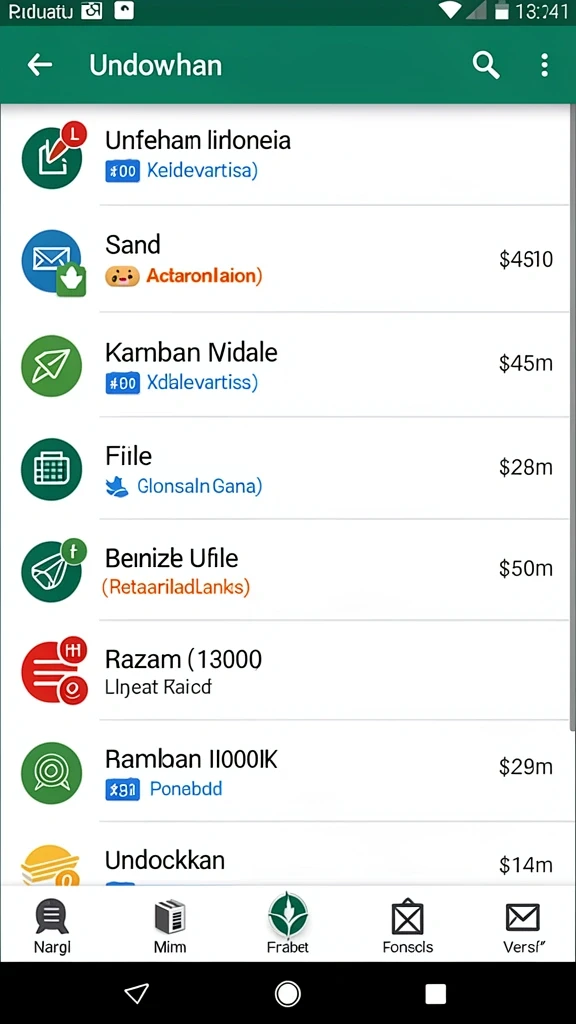The width and height of the screenshot is (576, 1024).
Task: Open the Kεidevartisa) blue link
Action: point(202,170)
